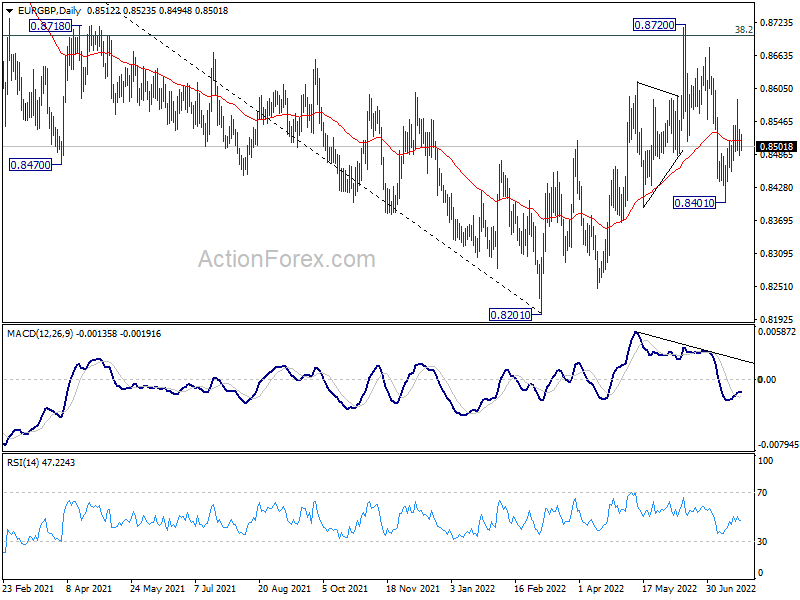Select the 18 Nov 2021 date label

pyautogui.click(x=413, y=588)
